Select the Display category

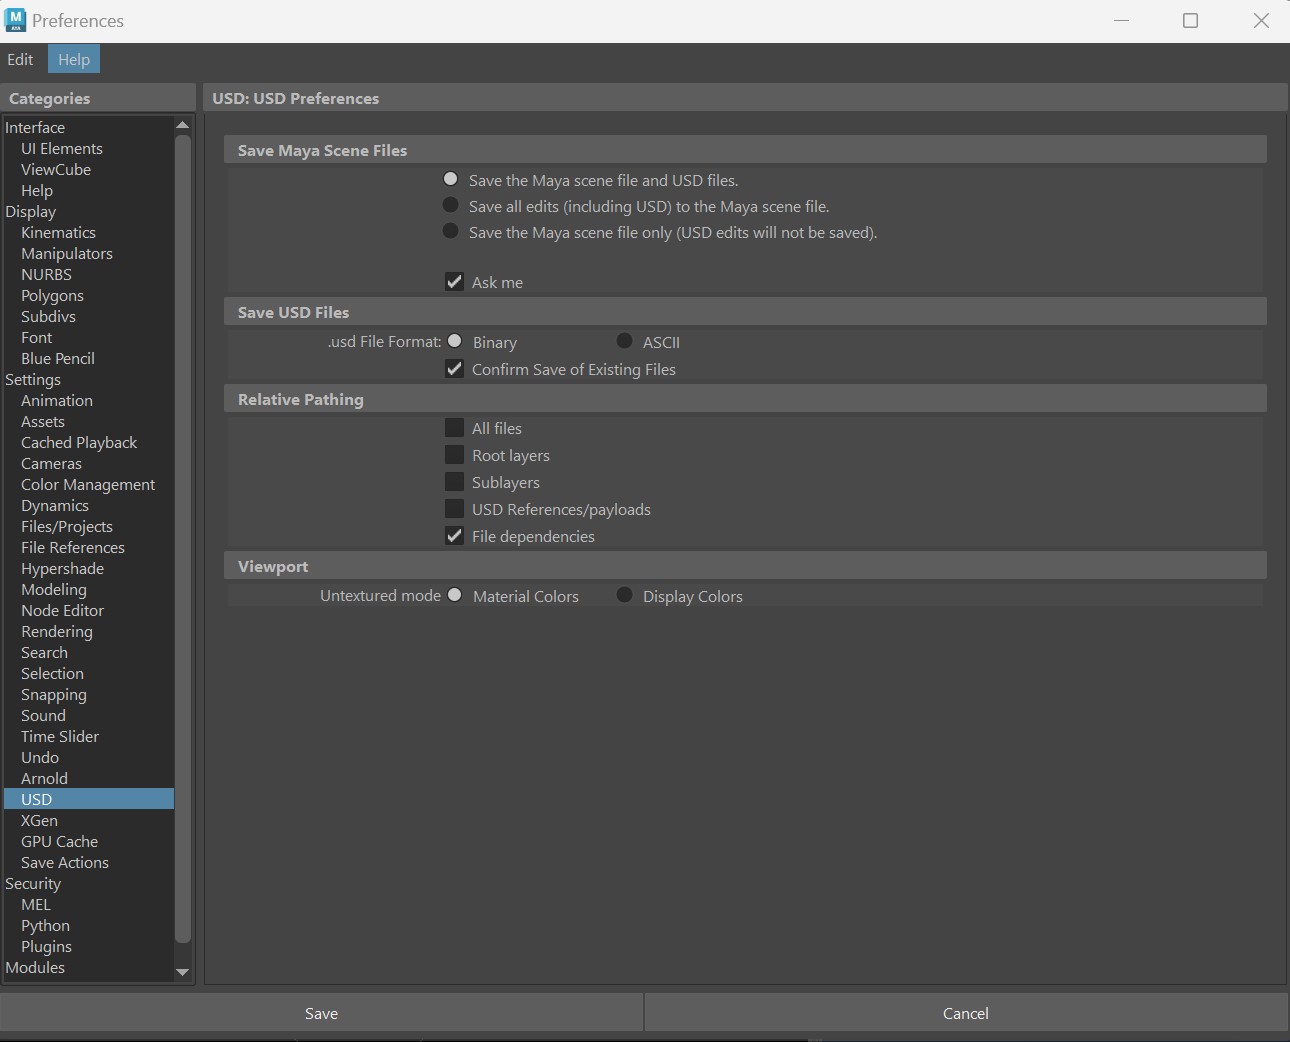click(31, 211)
